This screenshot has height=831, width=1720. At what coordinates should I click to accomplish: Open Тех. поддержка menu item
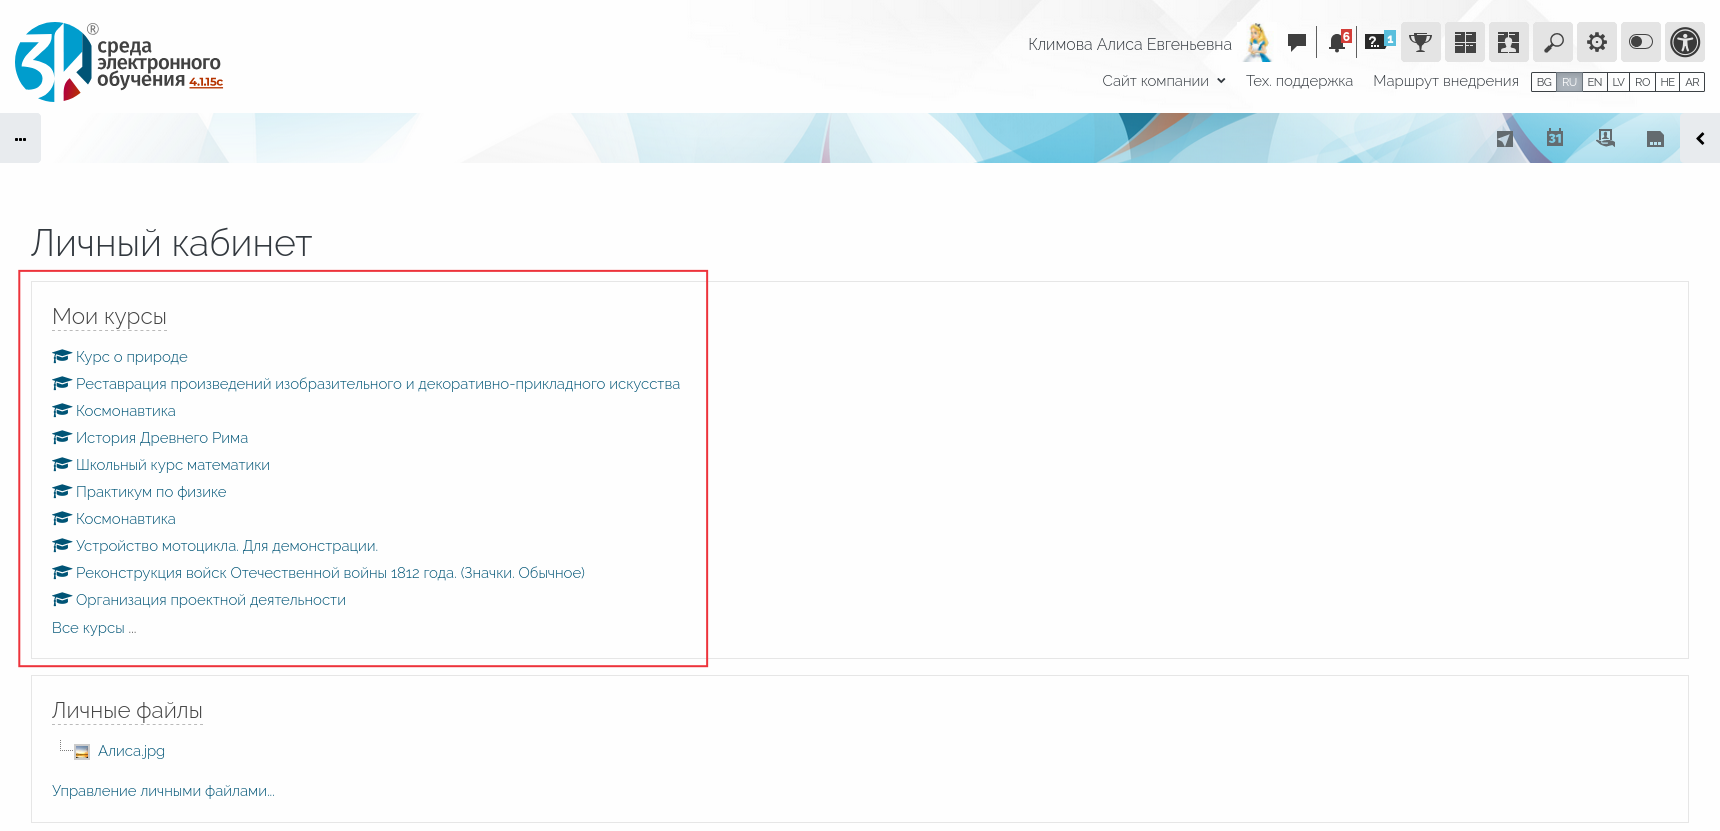click(1299, 81)
